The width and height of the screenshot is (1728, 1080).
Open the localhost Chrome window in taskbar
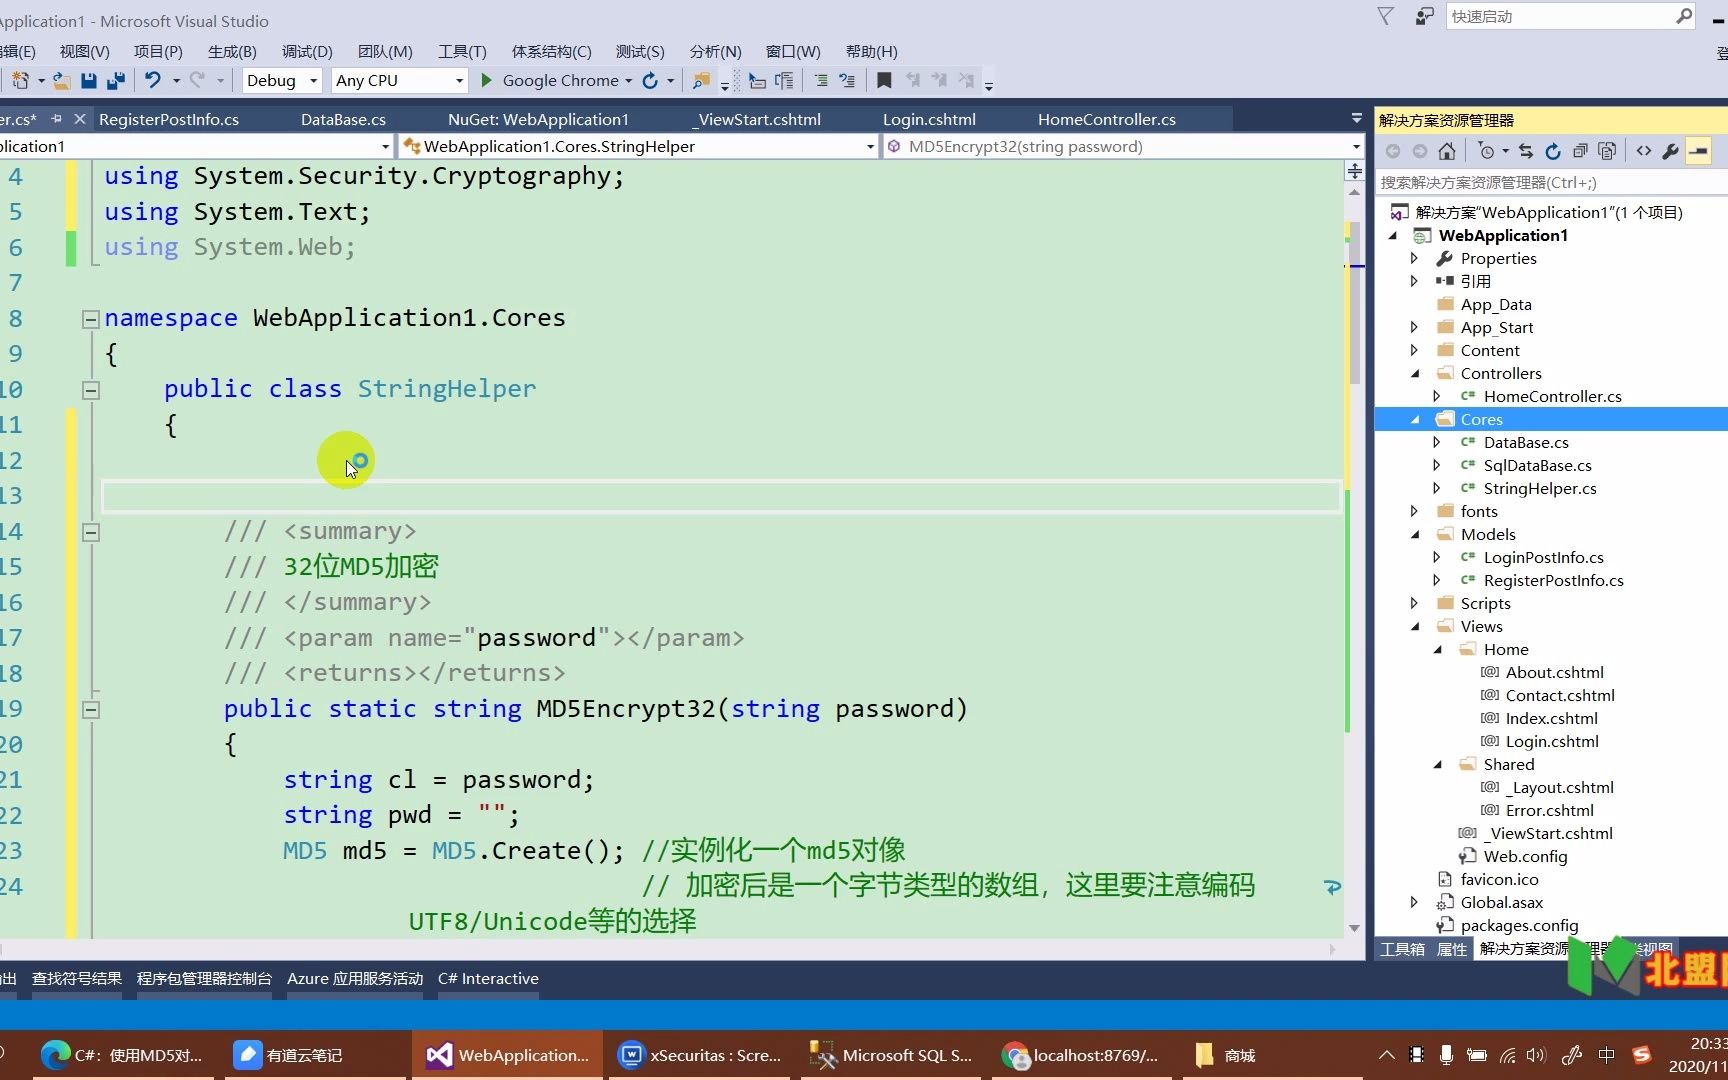(x=1081, y=1055)
